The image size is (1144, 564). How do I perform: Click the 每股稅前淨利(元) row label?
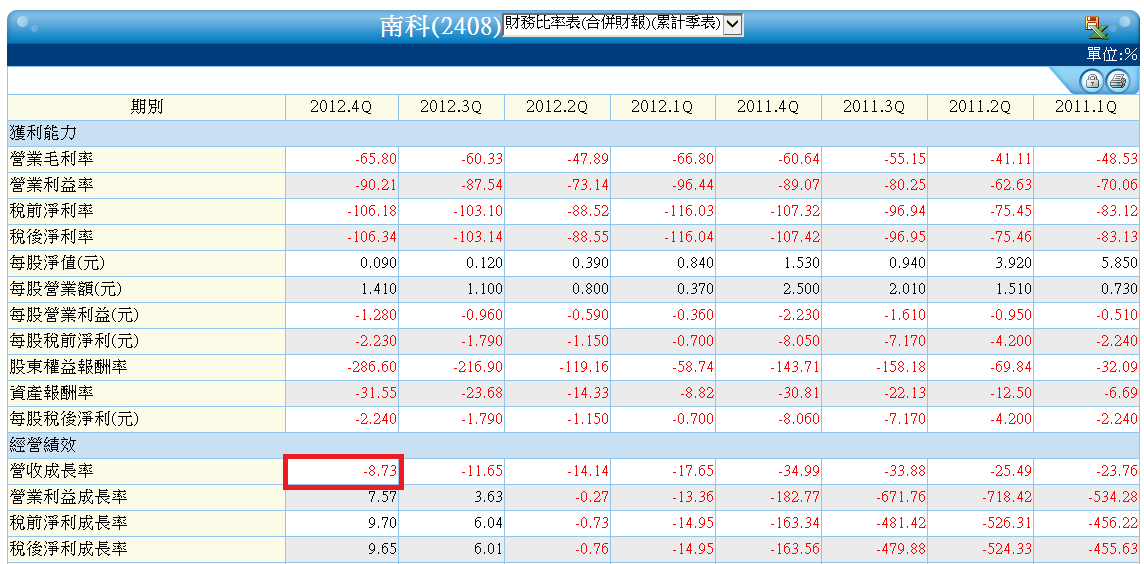(x=74, y=341)
